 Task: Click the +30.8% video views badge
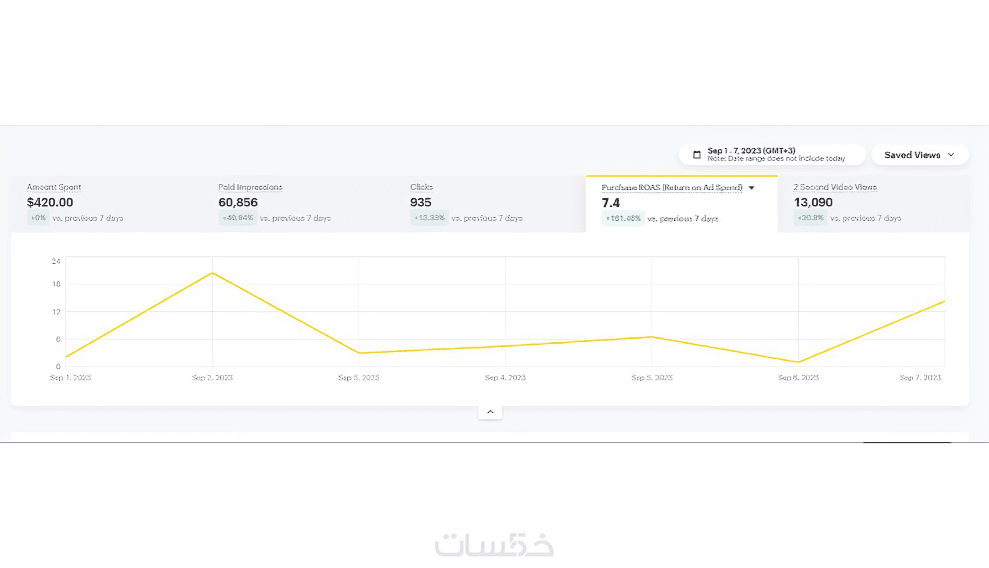809,218
